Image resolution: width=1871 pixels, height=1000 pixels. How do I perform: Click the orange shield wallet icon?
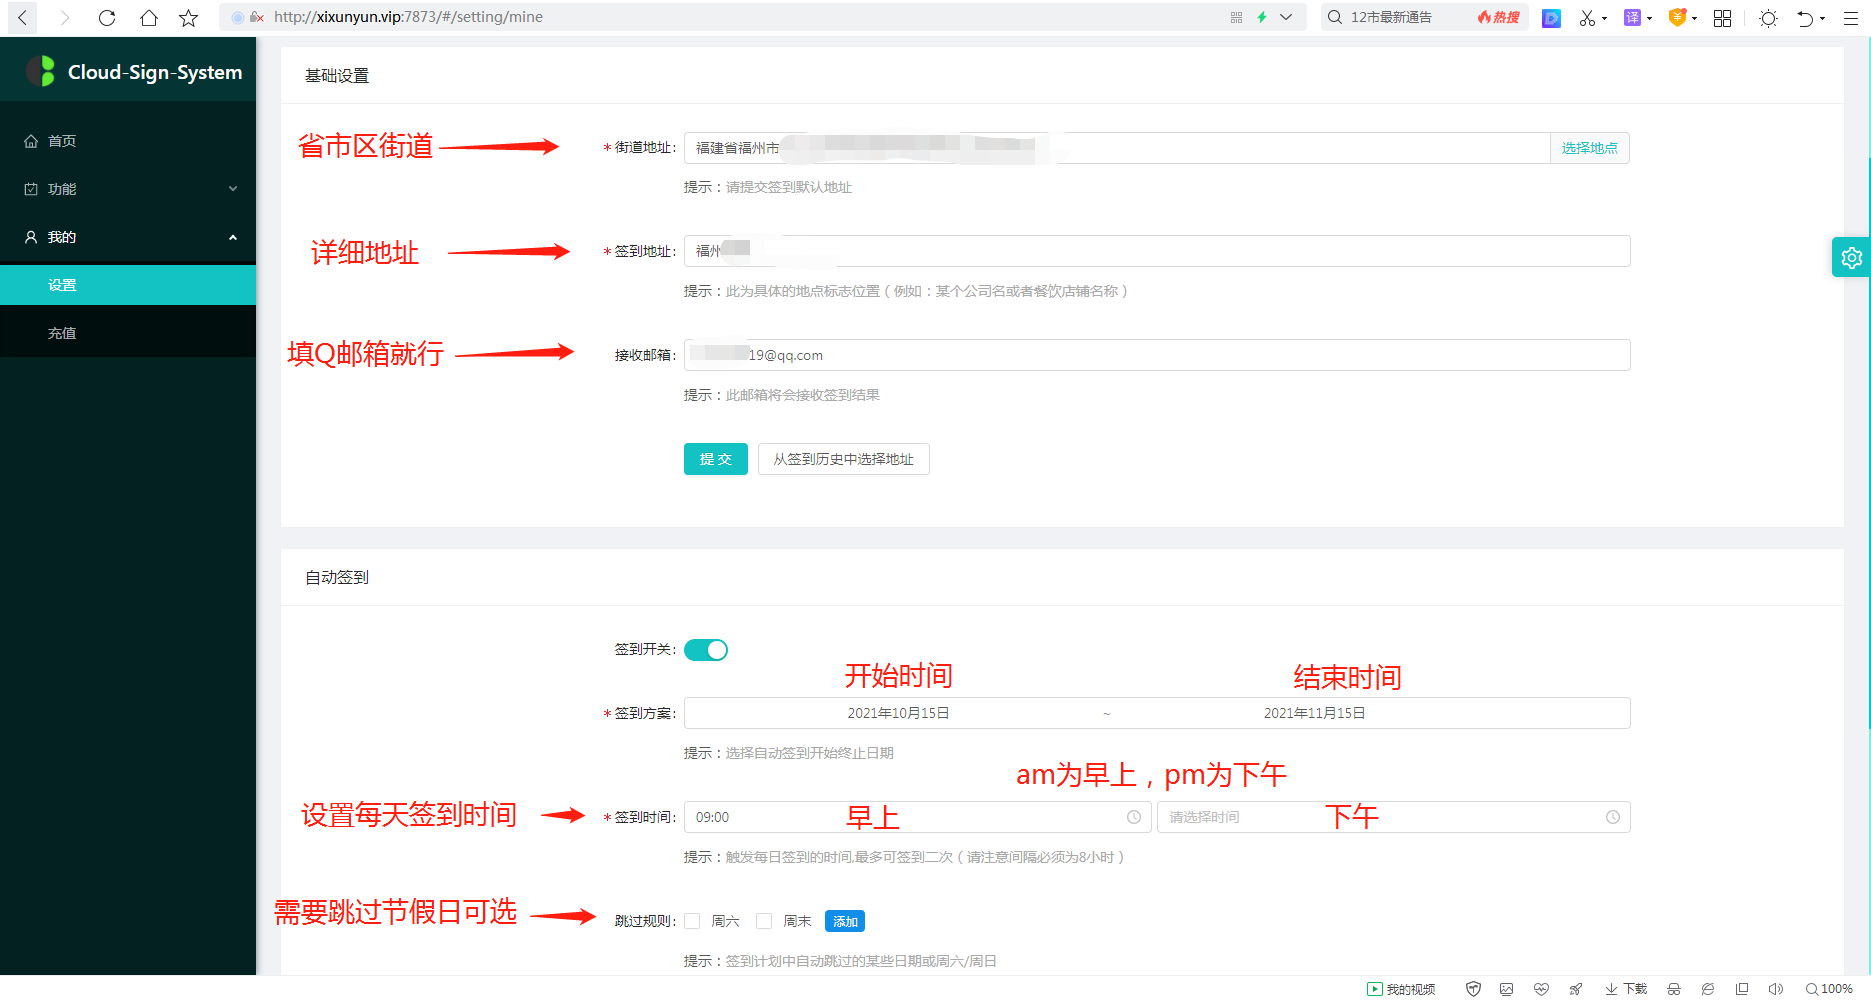coord(1677,18)
